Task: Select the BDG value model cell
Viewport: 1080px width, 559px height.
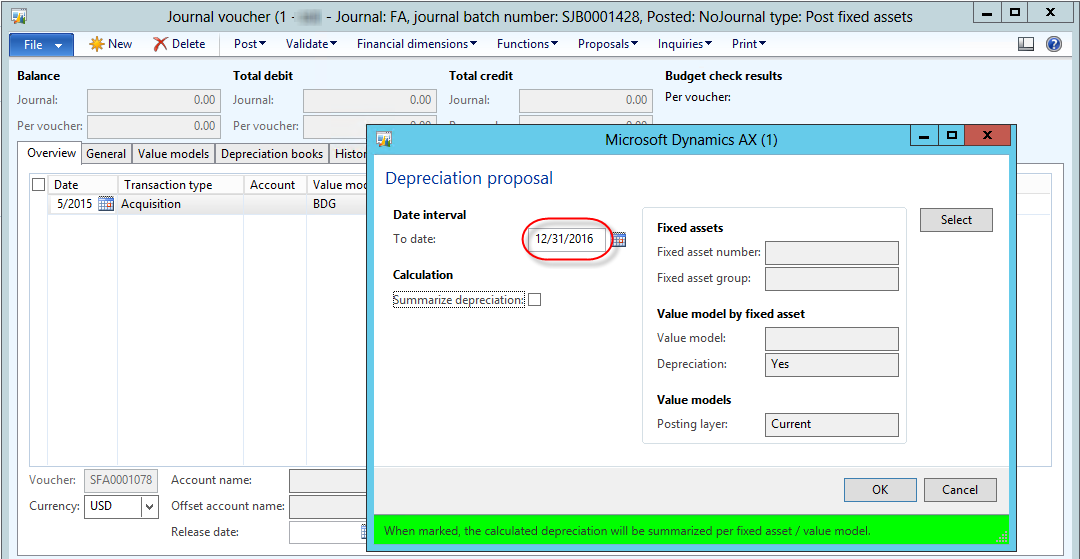Action: tap(338, 204)
